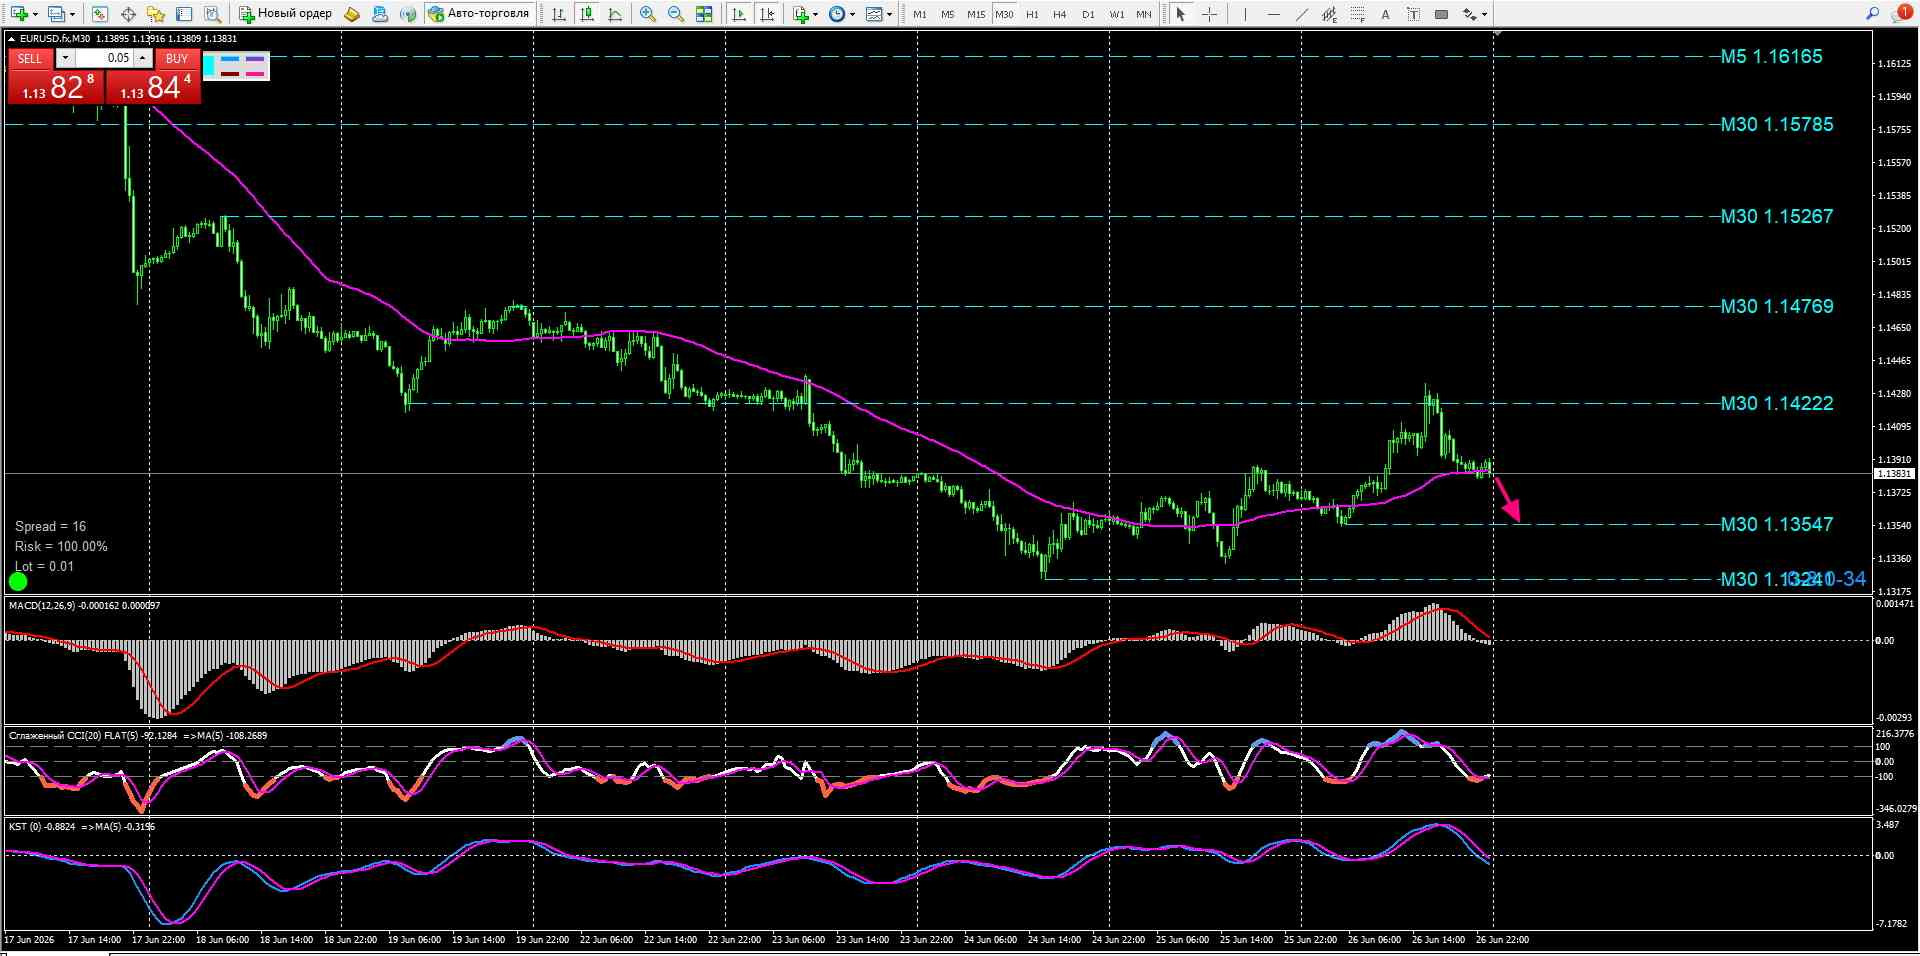Screen dimensions: 1920x956
Task: Open the Profiles dropdown arrow
Action: click(72, 14)
